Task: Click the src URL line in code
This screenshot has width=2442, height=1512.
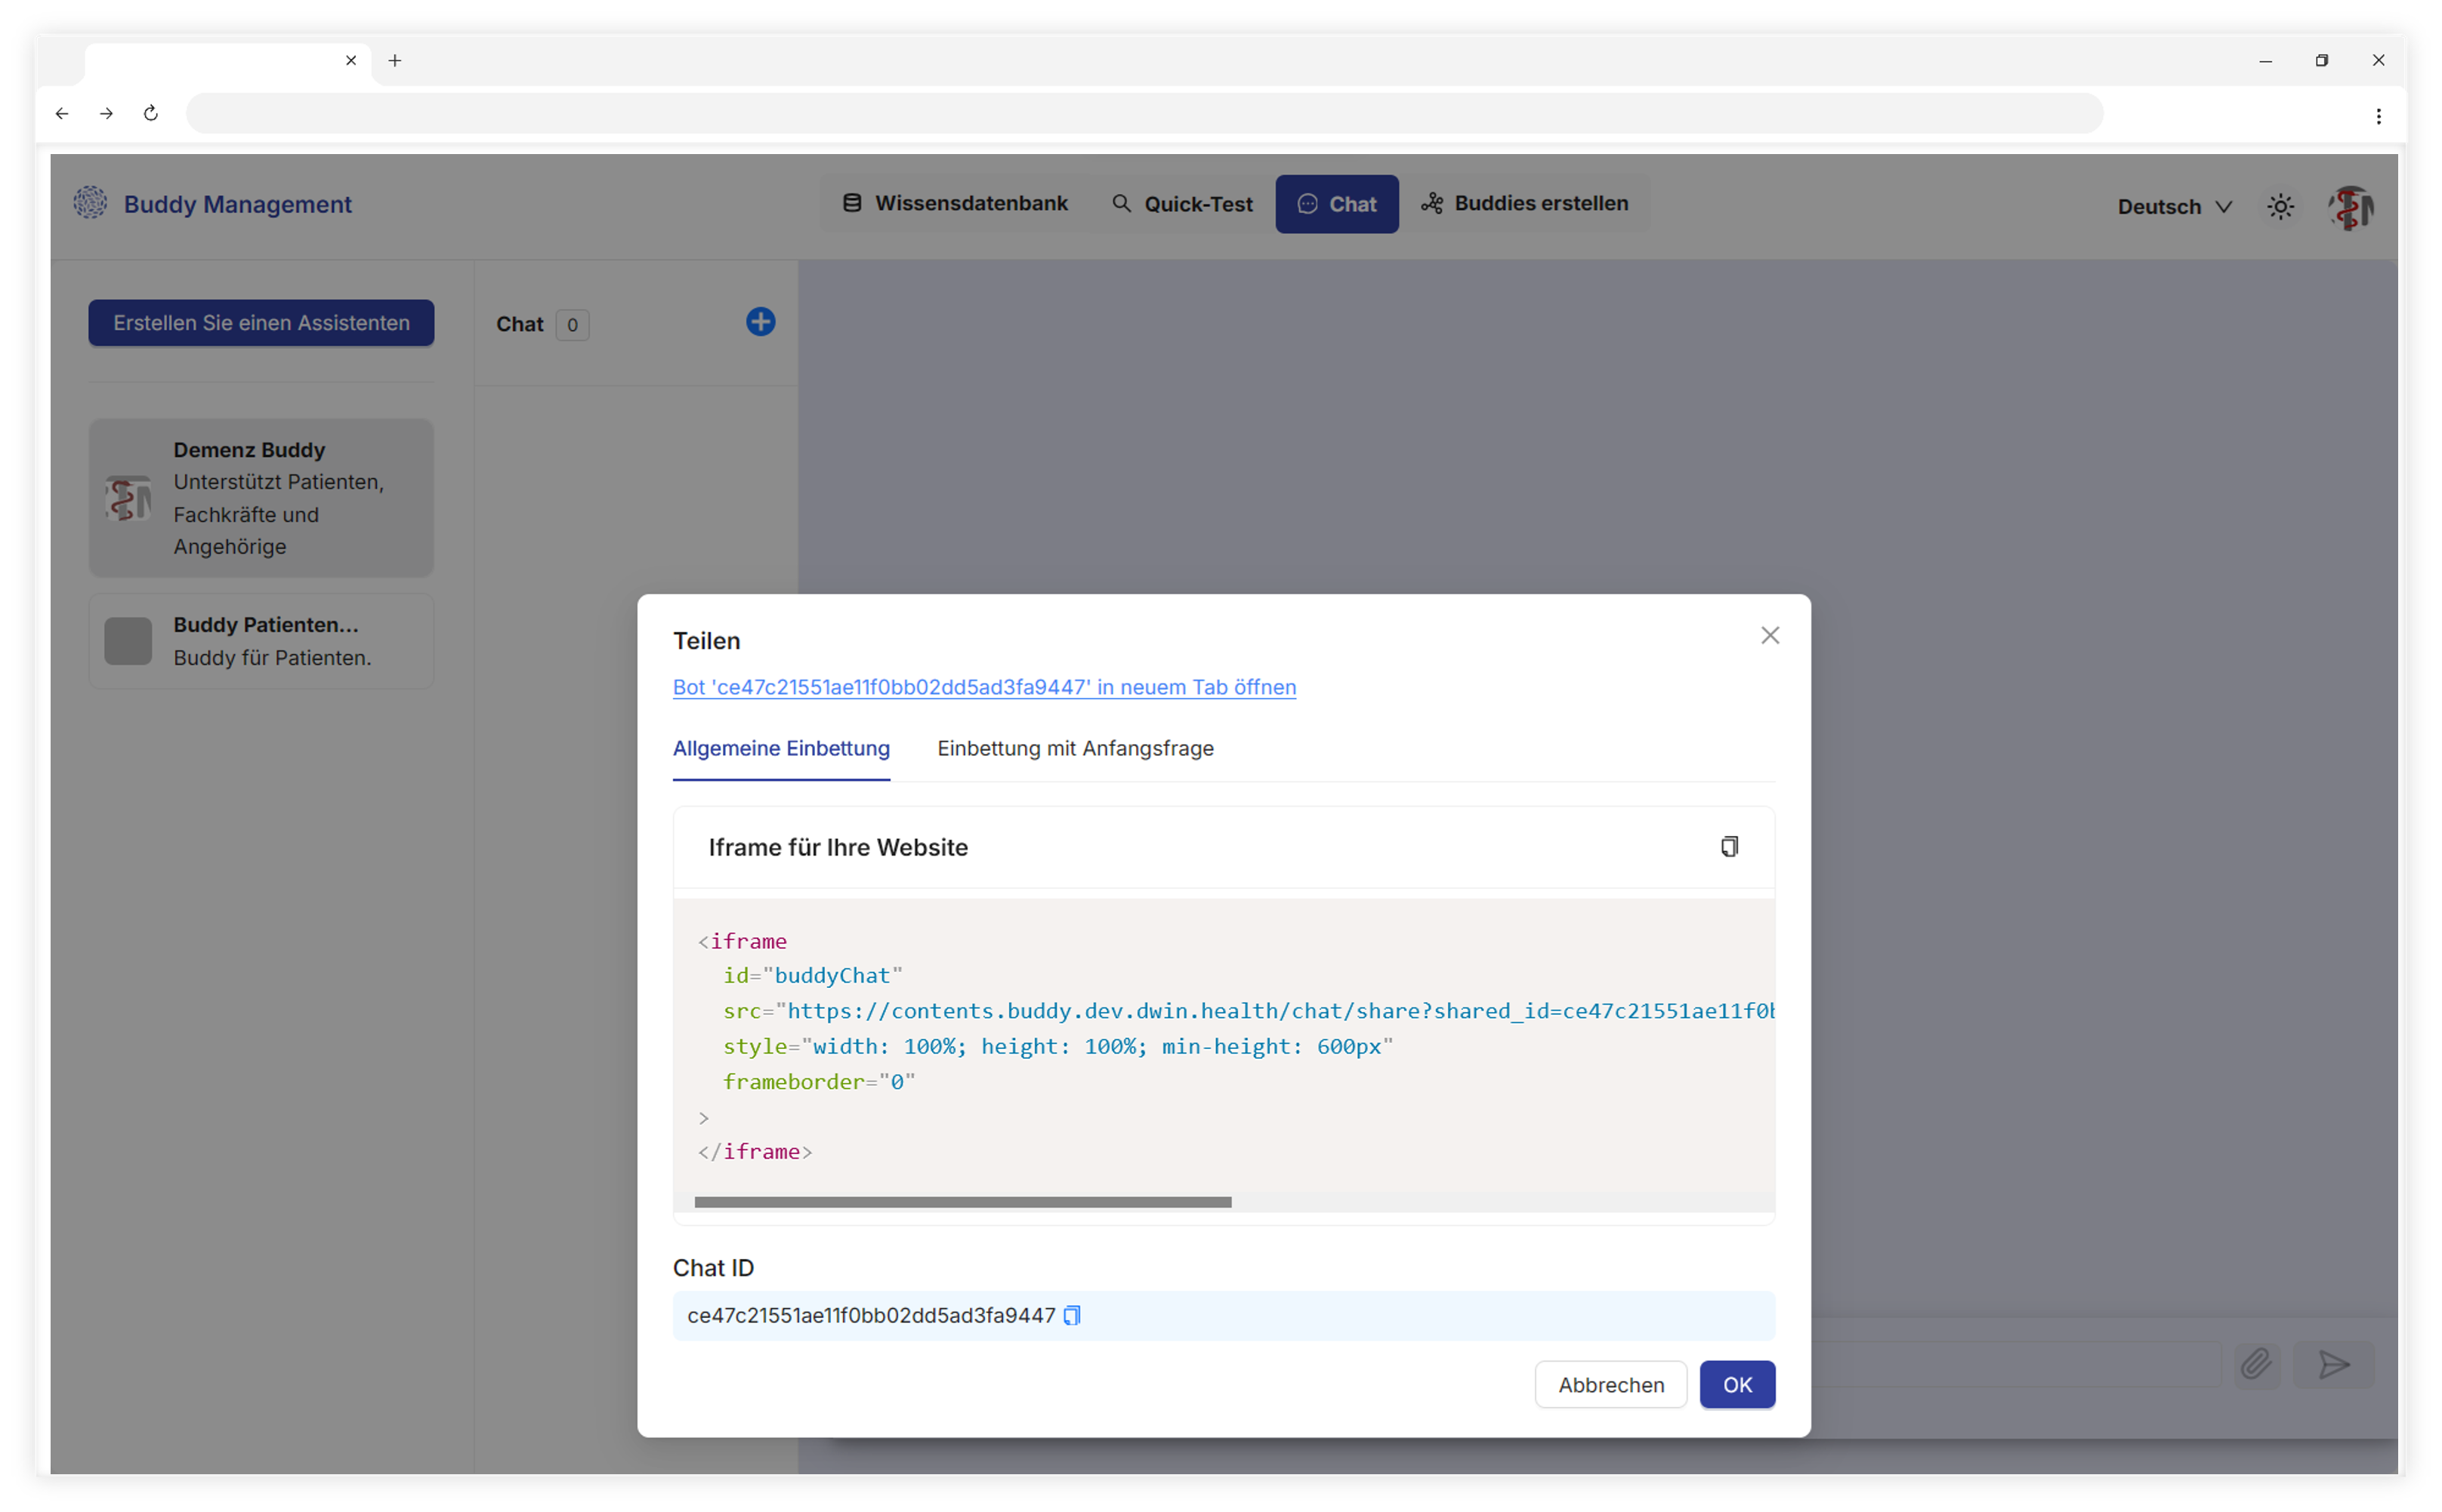Action: tap(1248, 1011)
